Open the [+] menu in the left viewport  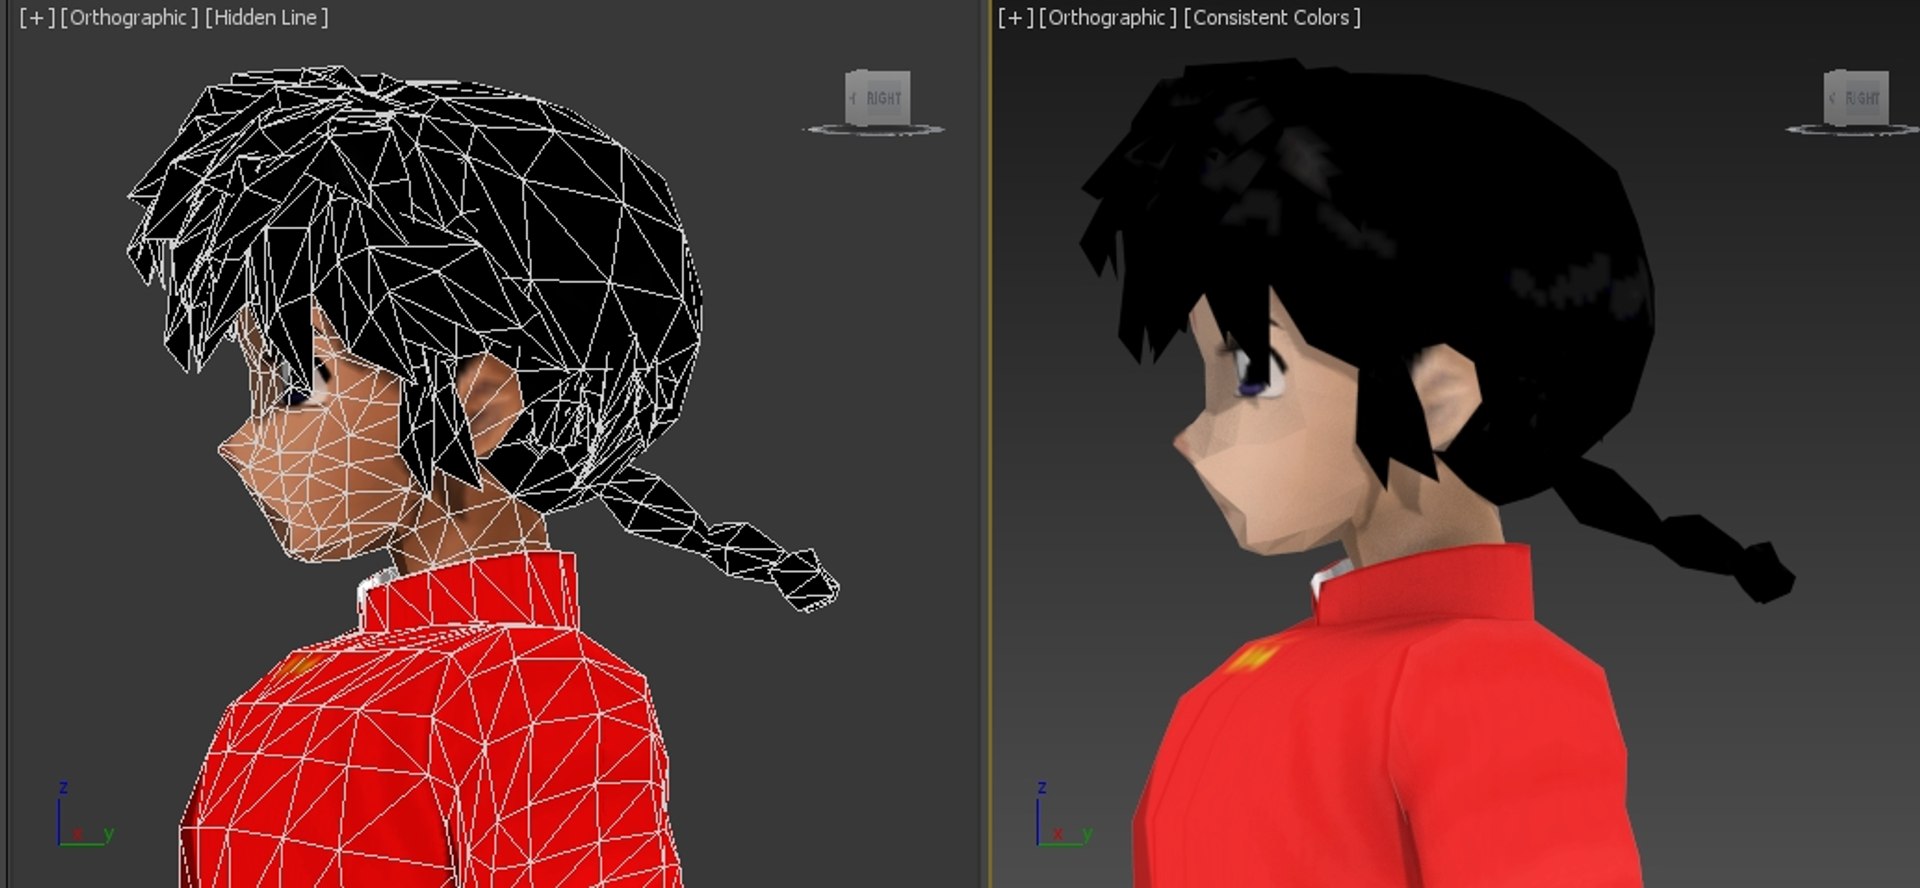(37, 18)
